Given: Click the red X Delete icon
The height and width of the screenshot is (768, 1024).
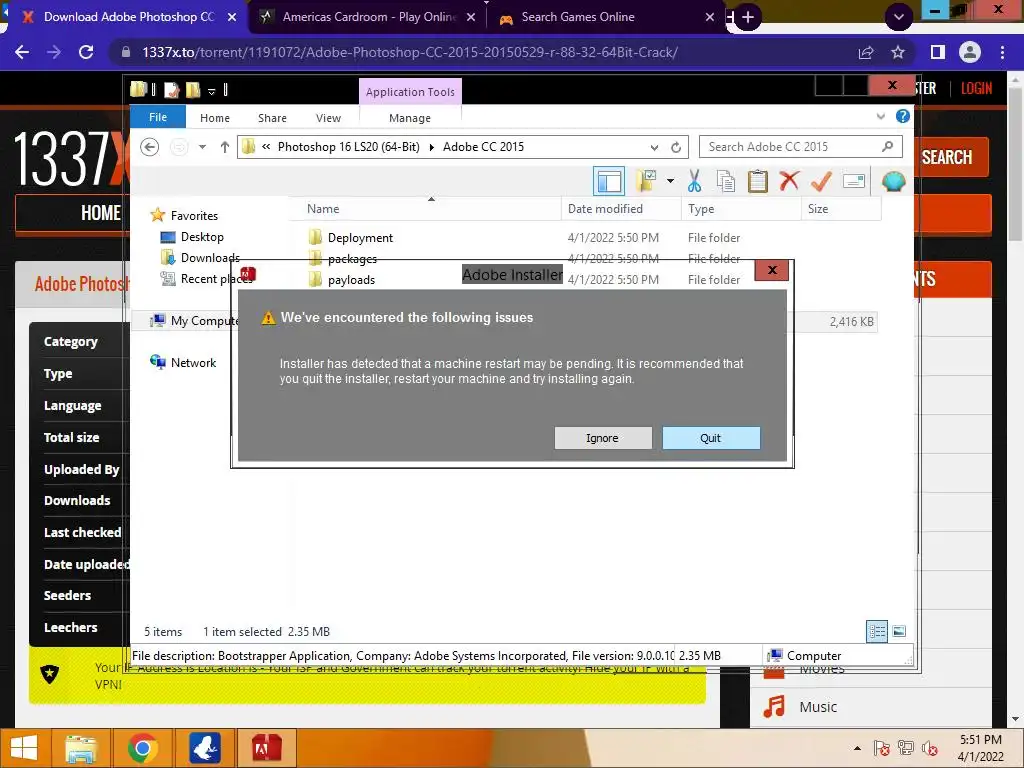Looking at the screenshot, I should pos(789,180).
